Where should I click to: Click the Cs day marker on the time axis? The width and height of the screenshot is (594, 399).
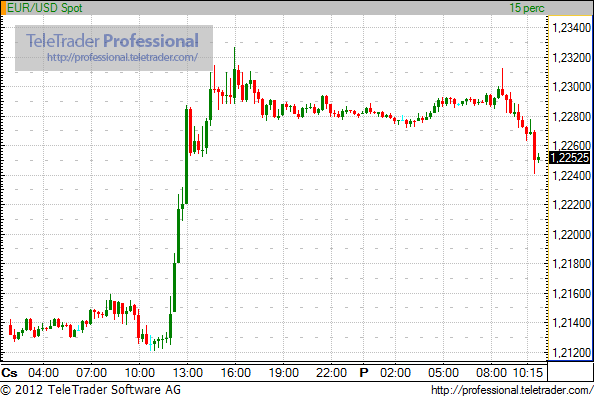click(9, 373)
